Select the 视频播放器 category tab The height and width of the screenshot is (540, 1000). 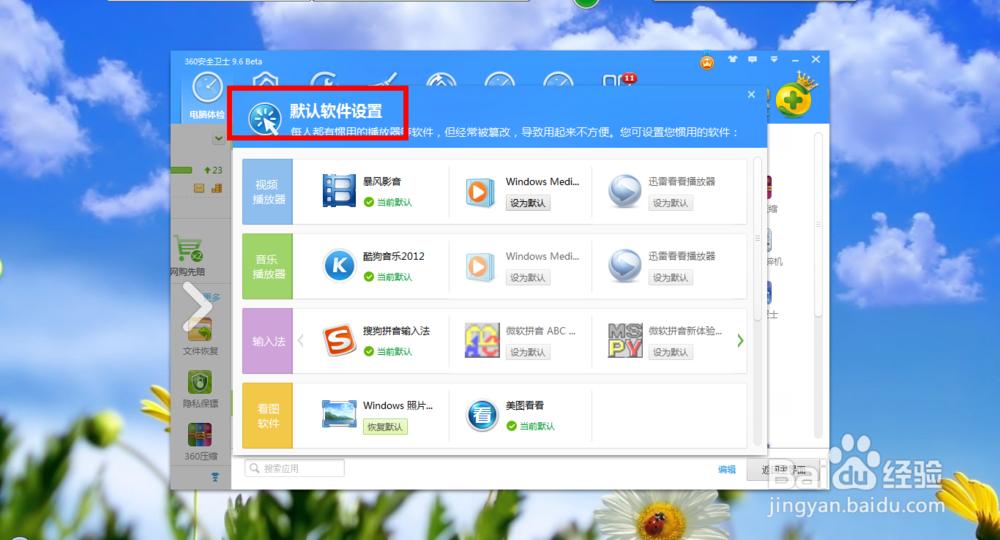(x=267, y=191)
